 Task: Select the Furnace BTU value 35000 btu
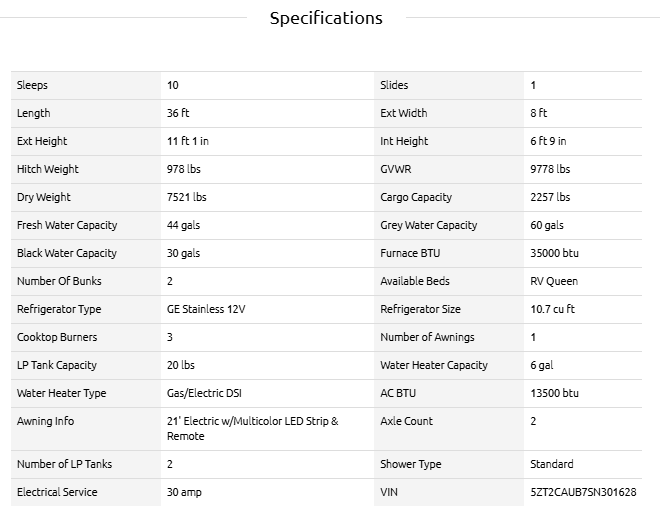tap(554, 253)
